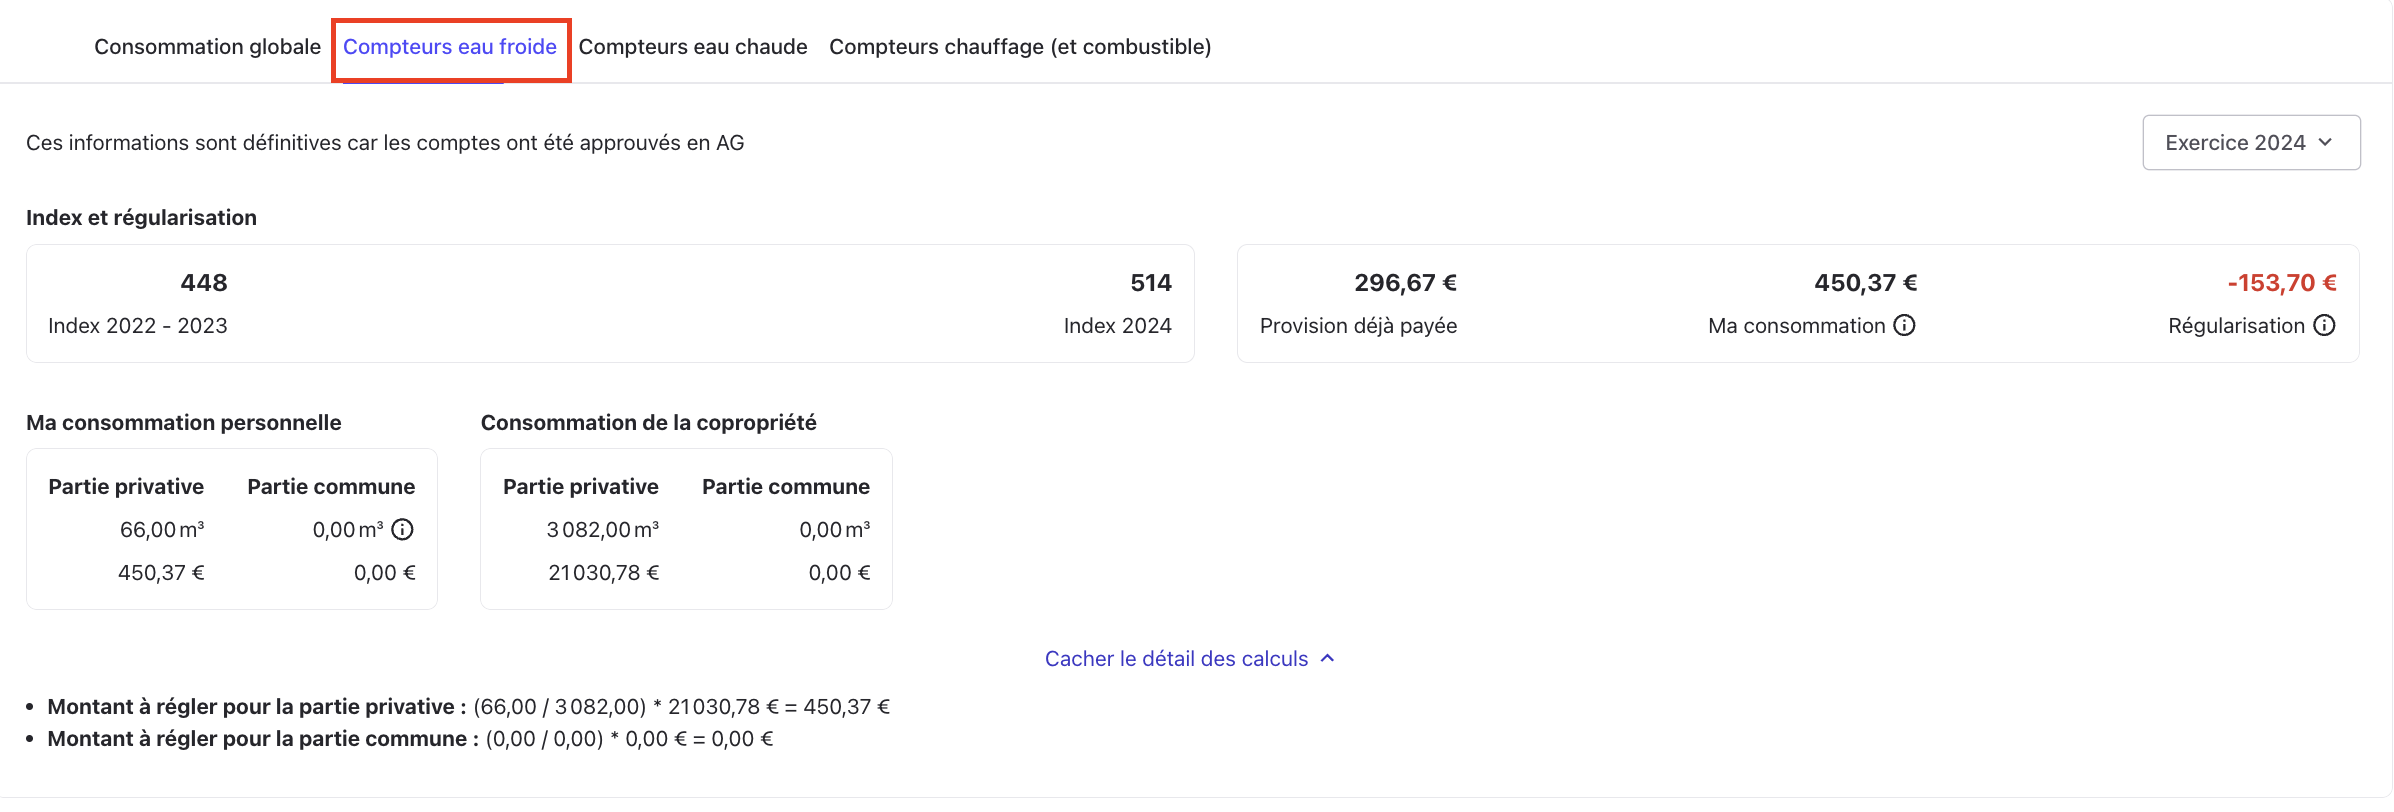The image size is (2394, 812).
Task: Collapse details using the chevron-up arrow
Action: pos(1328,658)
